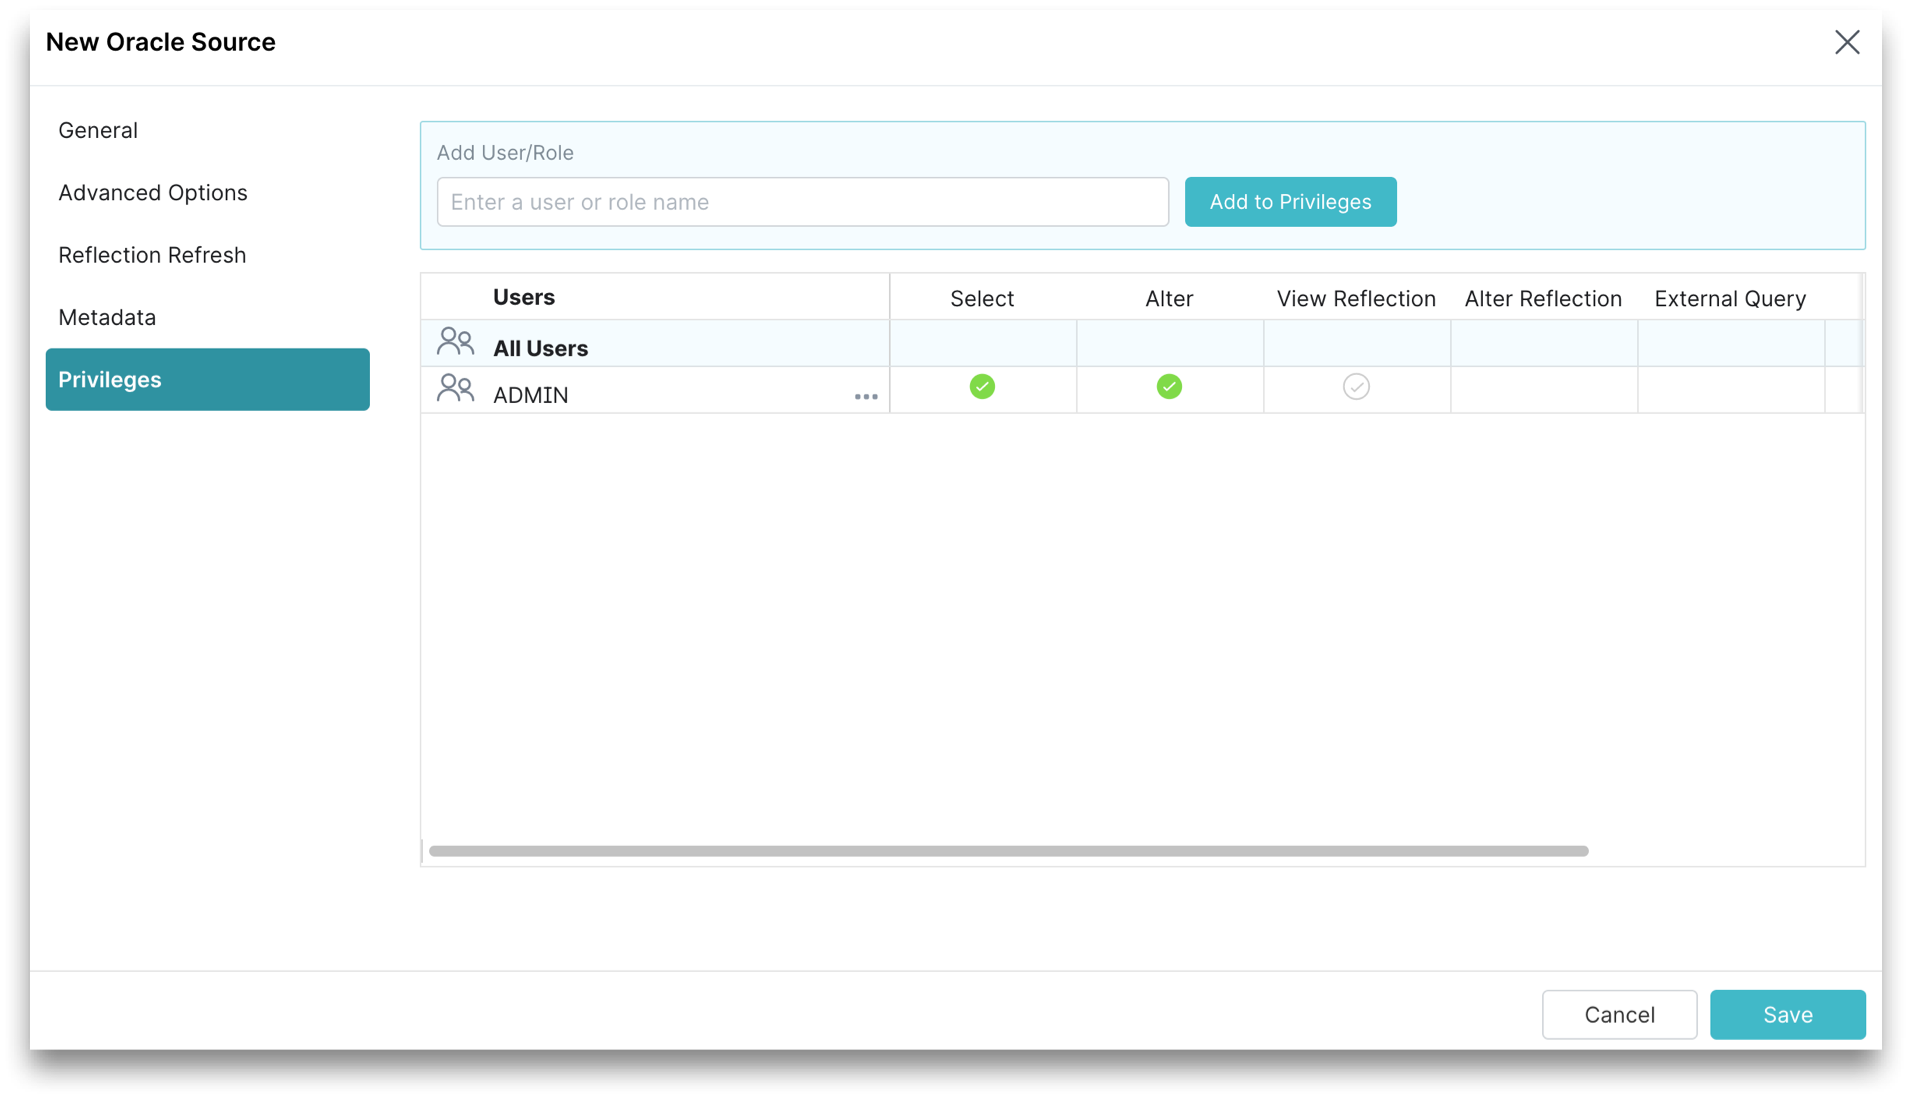1912x1100 pixels.
Task: Save the new Oracle source
Action: pos(1788,1014)
